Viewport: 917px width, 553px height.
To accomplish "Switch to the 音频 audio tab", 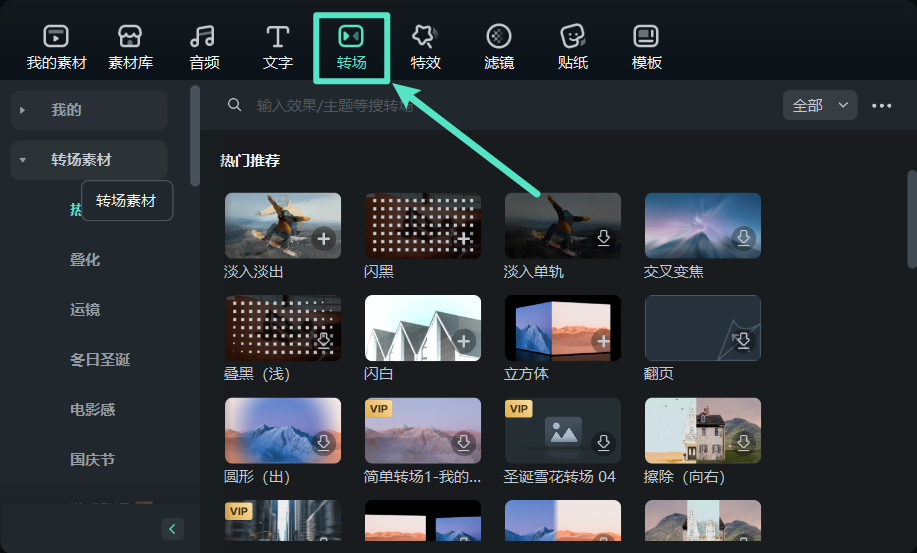I will pyautogui.click(x=204, y=47).
